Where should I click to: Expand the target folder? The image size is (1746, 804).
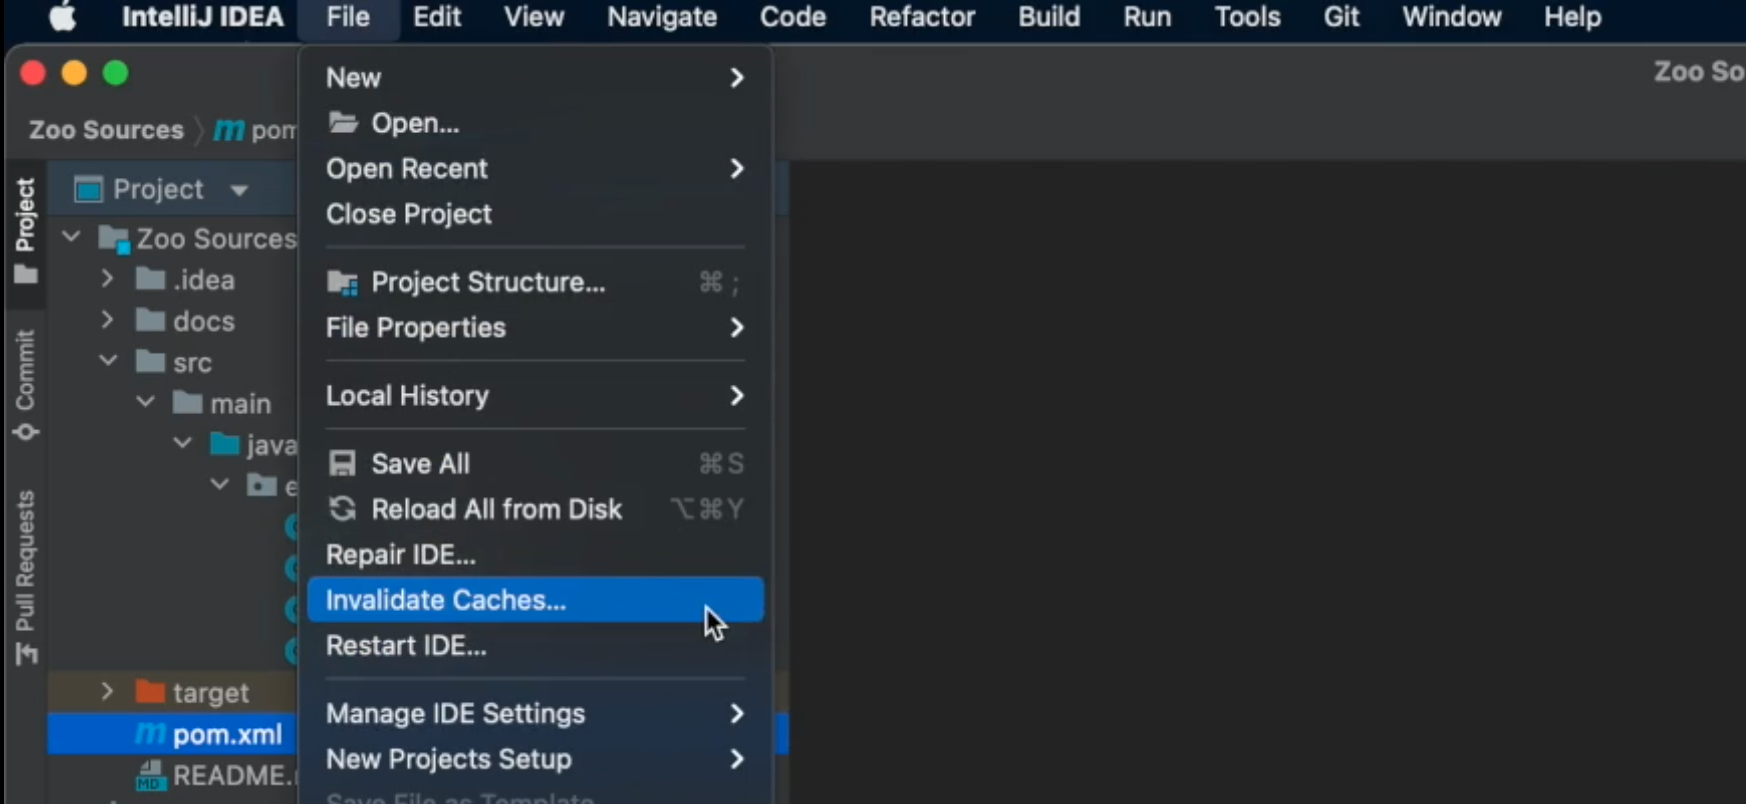(x=107, y=692)
